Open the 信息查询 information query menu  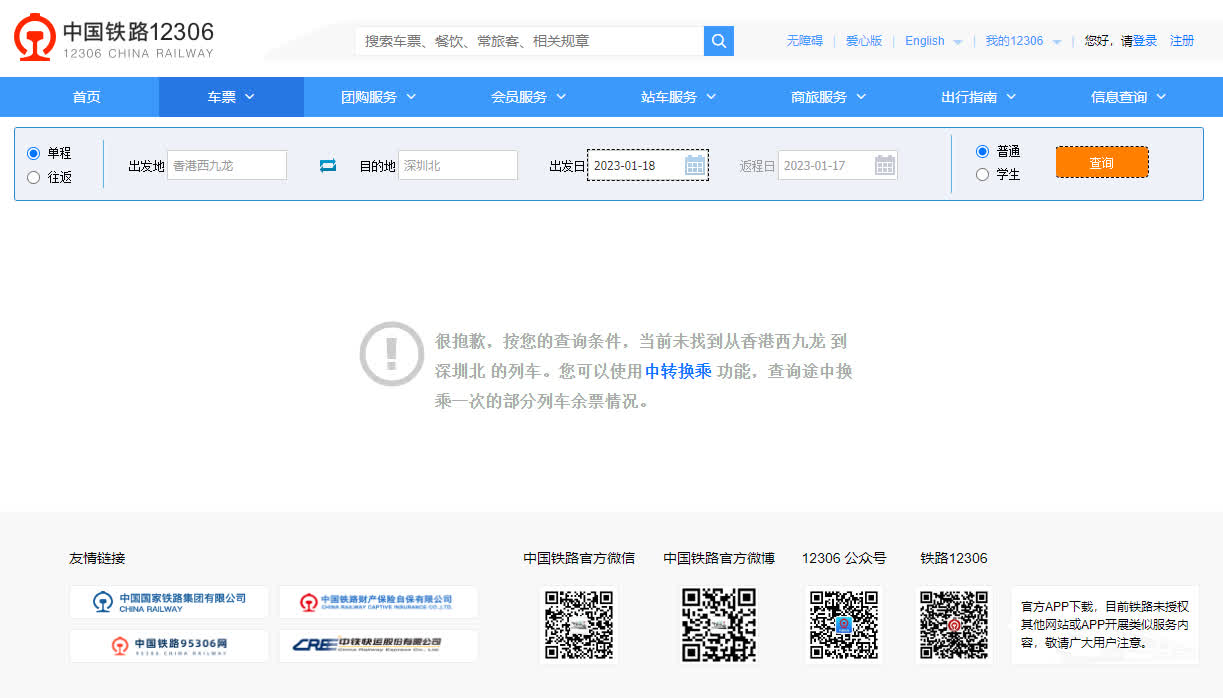(1128, 97)
